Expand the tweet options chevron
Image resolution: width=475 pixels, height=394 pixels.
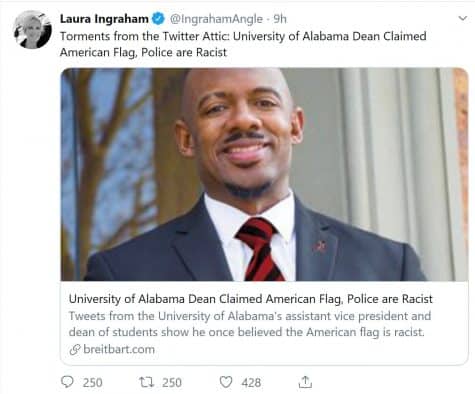click(463, 18)
